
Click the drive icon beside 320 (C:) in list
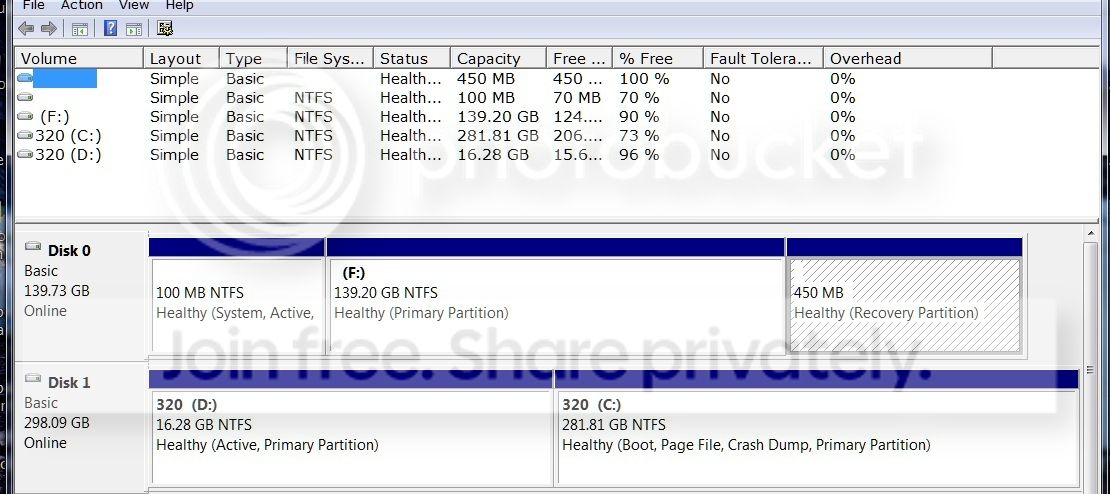(x=25, y=136)
